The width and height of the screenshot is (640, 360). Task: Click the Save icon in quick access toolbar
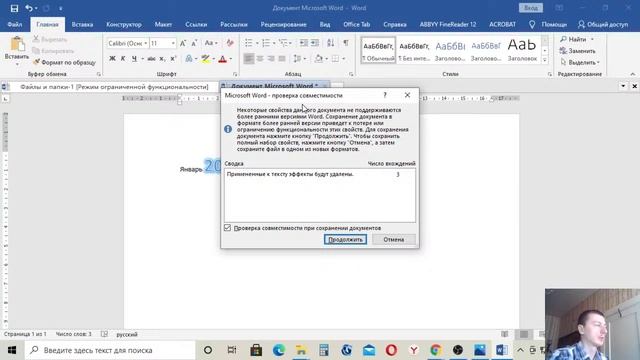coord(14,8)
